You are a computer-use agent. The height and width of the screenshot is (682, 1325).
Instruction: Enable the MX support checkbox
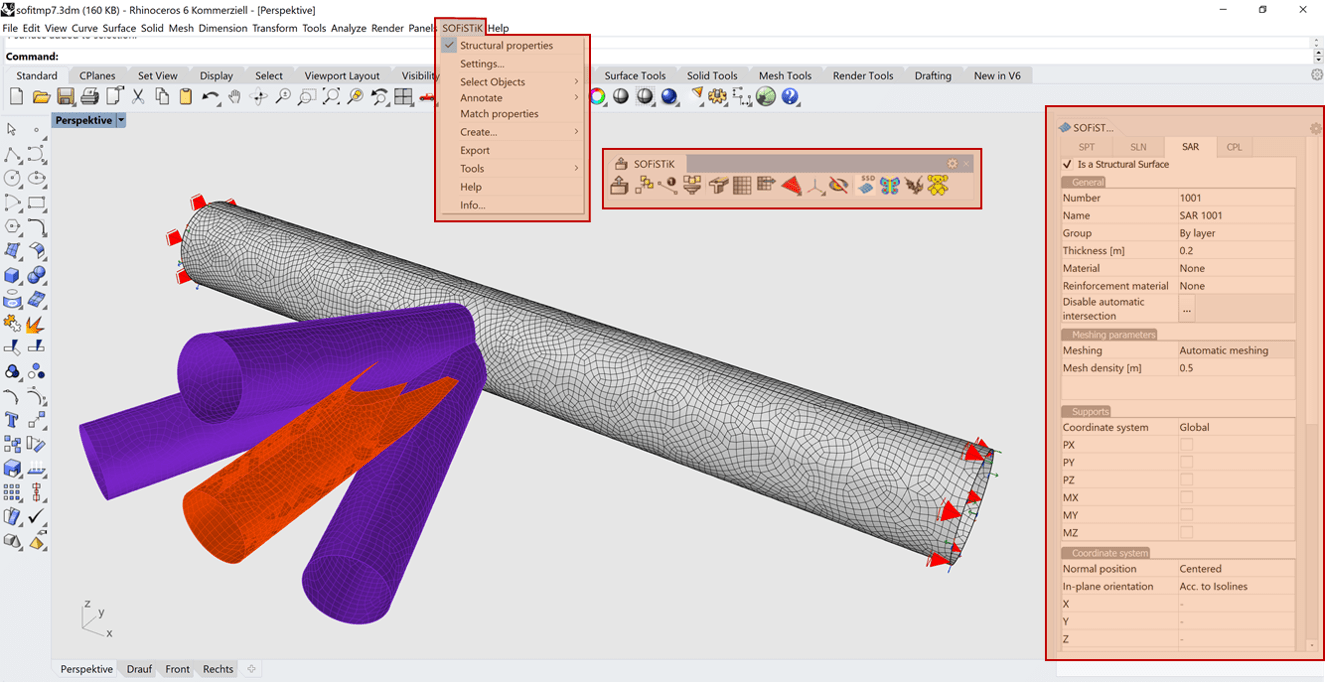tap(1186, 497)
